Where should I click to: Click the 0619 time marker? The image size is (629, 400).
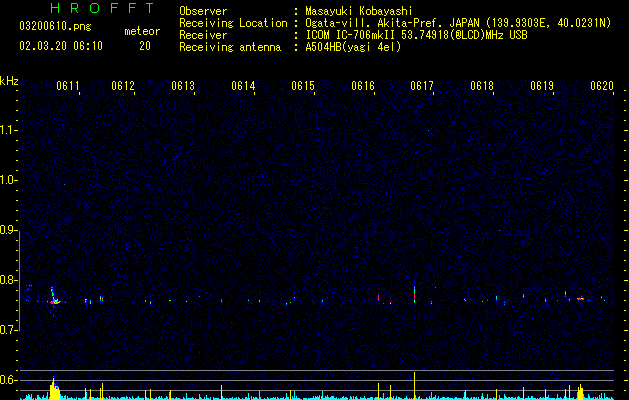[542, 85]
